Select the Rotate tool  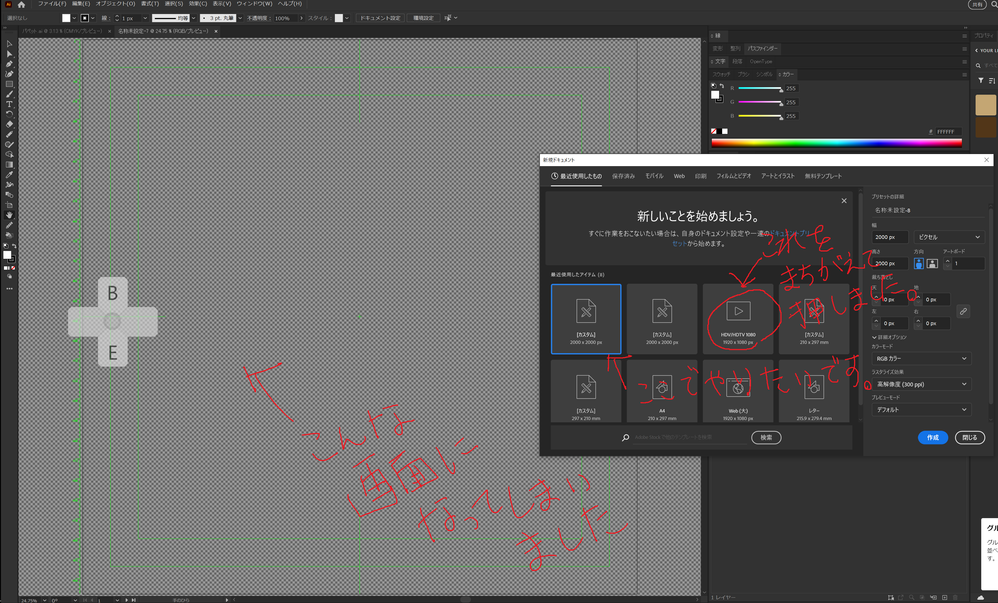8,114
